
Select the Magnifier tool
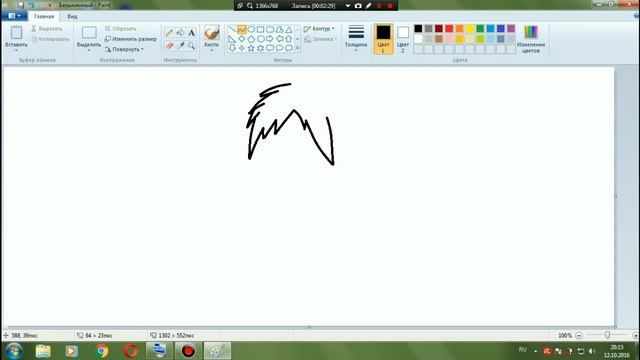tap(191, 45)
